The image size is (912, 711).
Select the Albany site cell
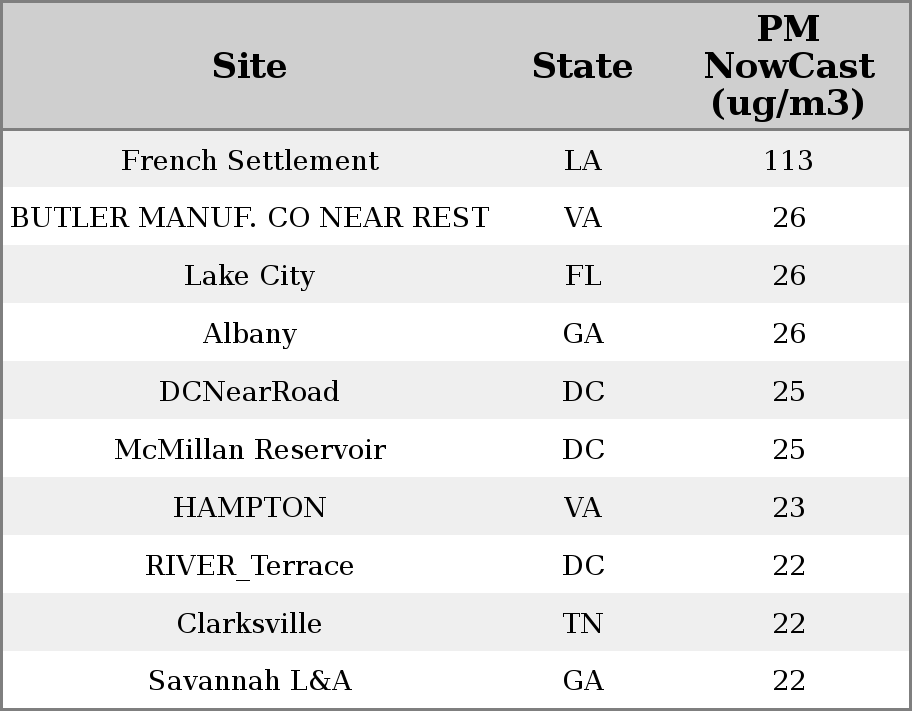tap(250, 334)
